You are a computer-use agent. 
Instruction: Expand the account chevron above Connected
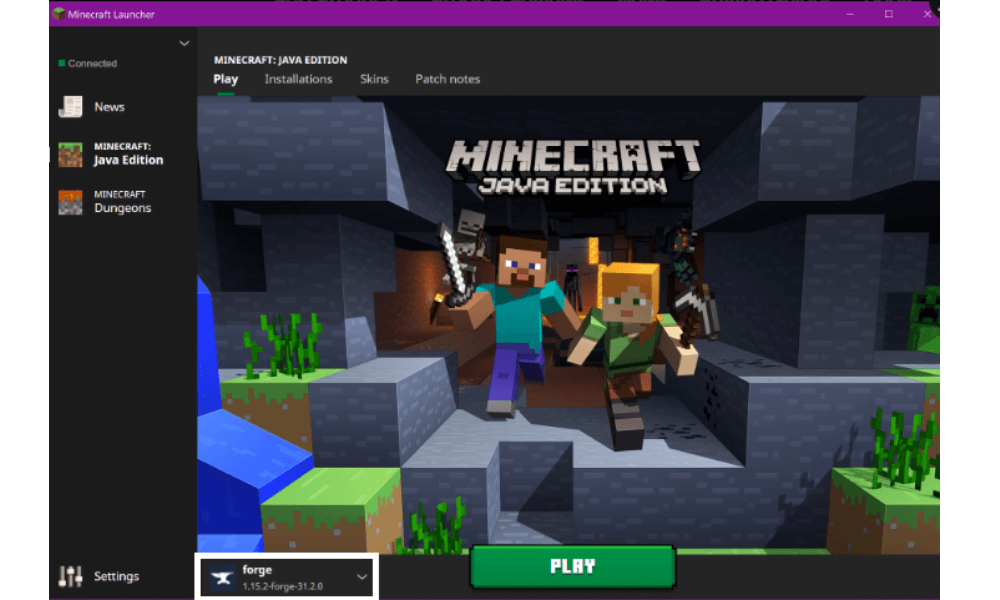[x=184, y=44]
